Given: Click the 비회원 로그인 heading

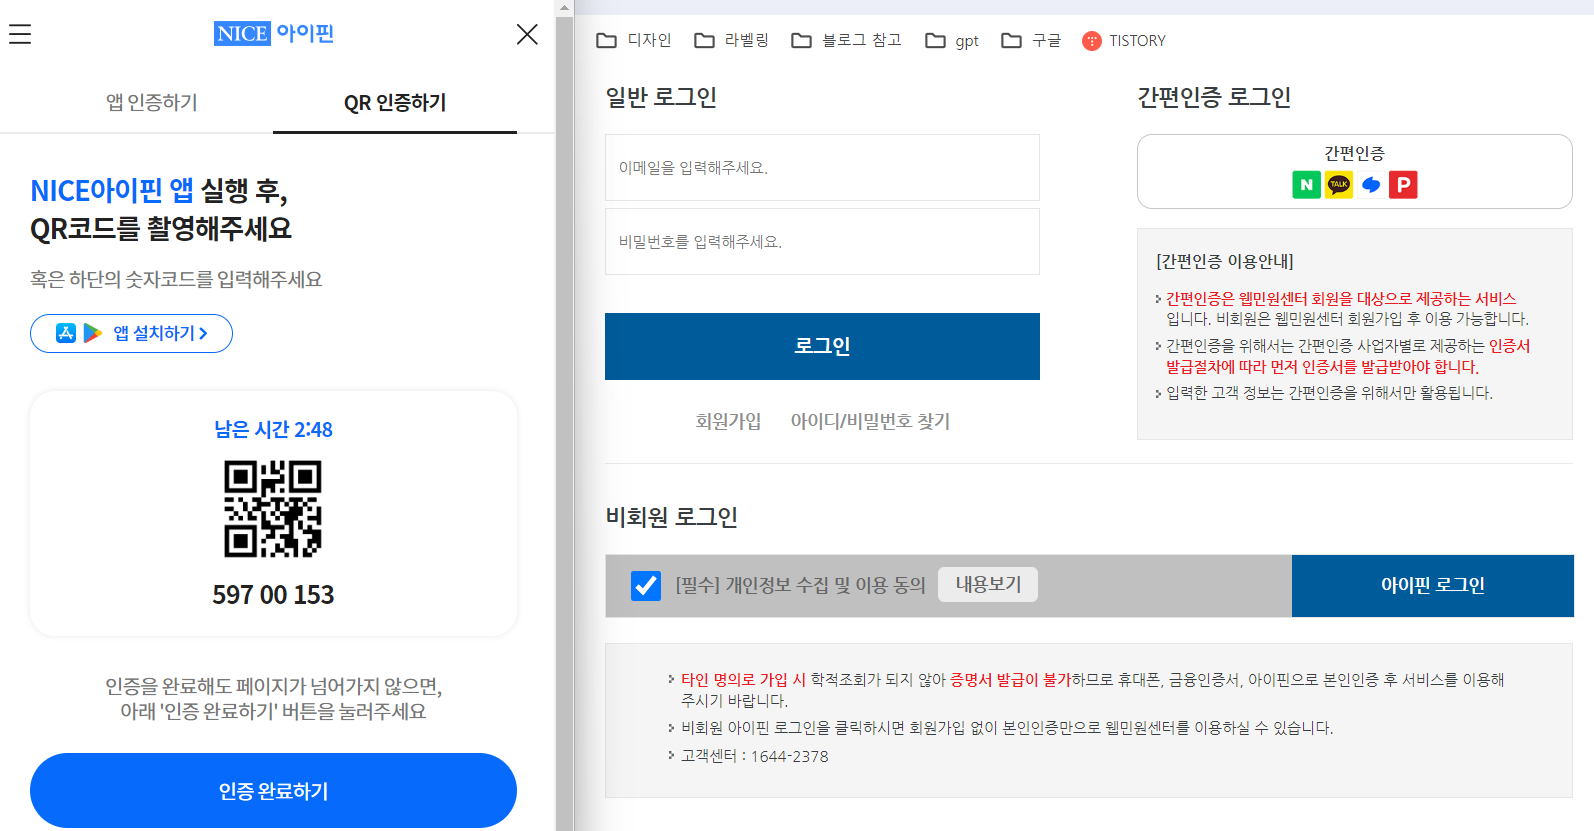Looking at the screenshot, I should click(672, 517).
